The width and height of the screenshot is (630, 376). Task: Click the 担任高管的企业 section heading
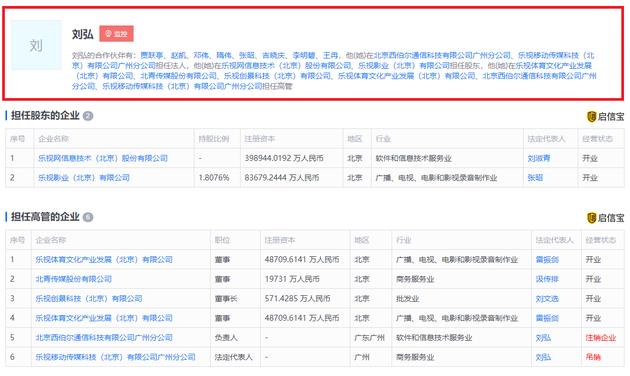(45, 217)
